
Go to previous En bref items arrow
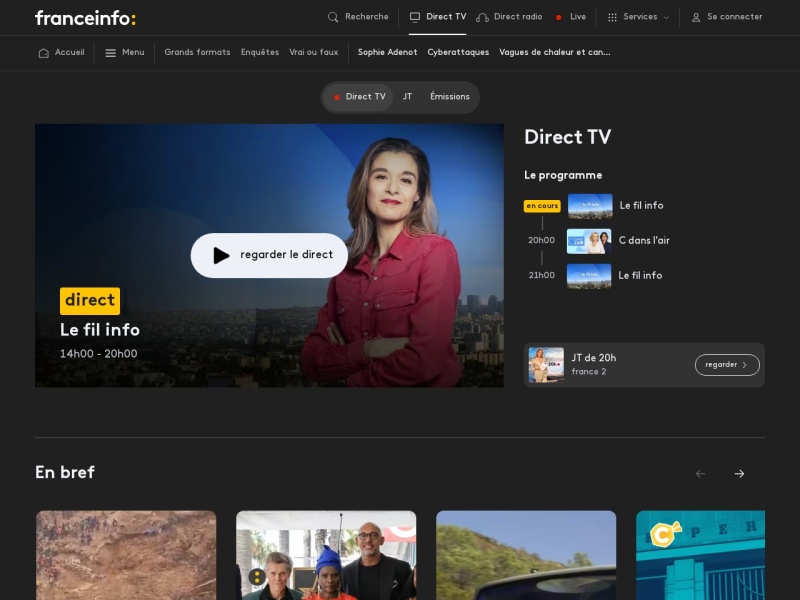pos(701,474)
